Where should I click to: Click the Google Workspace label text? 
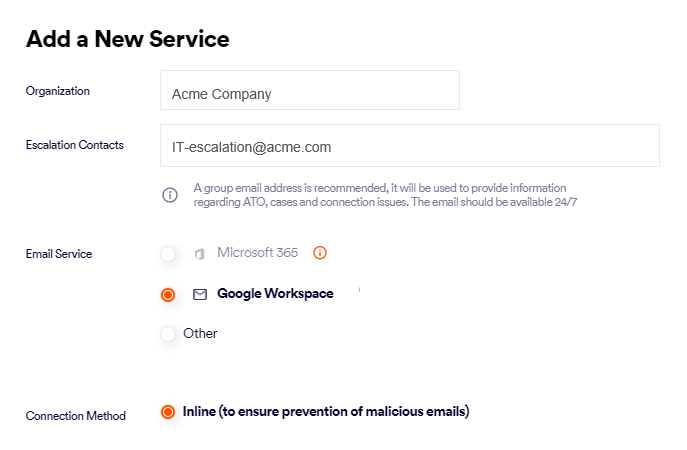pos(275,294)
